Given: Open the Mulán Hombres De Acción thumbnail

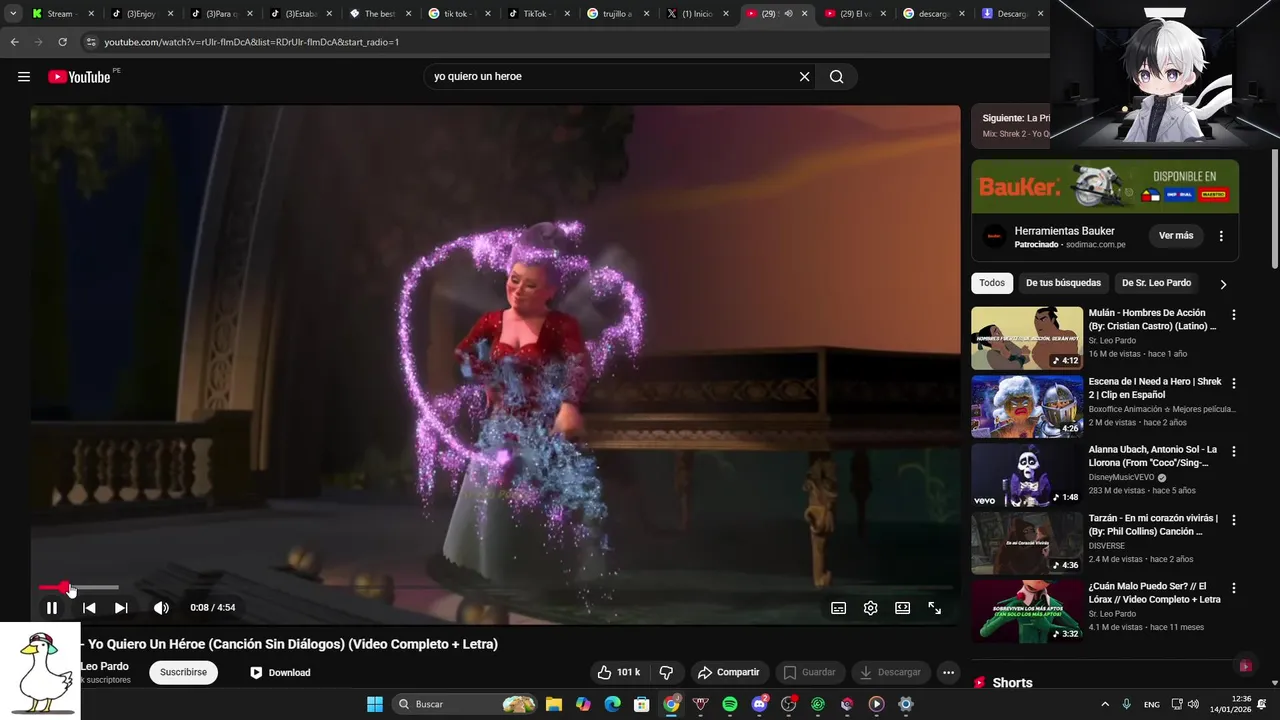Looking at the screenshot, I should pos(1027,338).
